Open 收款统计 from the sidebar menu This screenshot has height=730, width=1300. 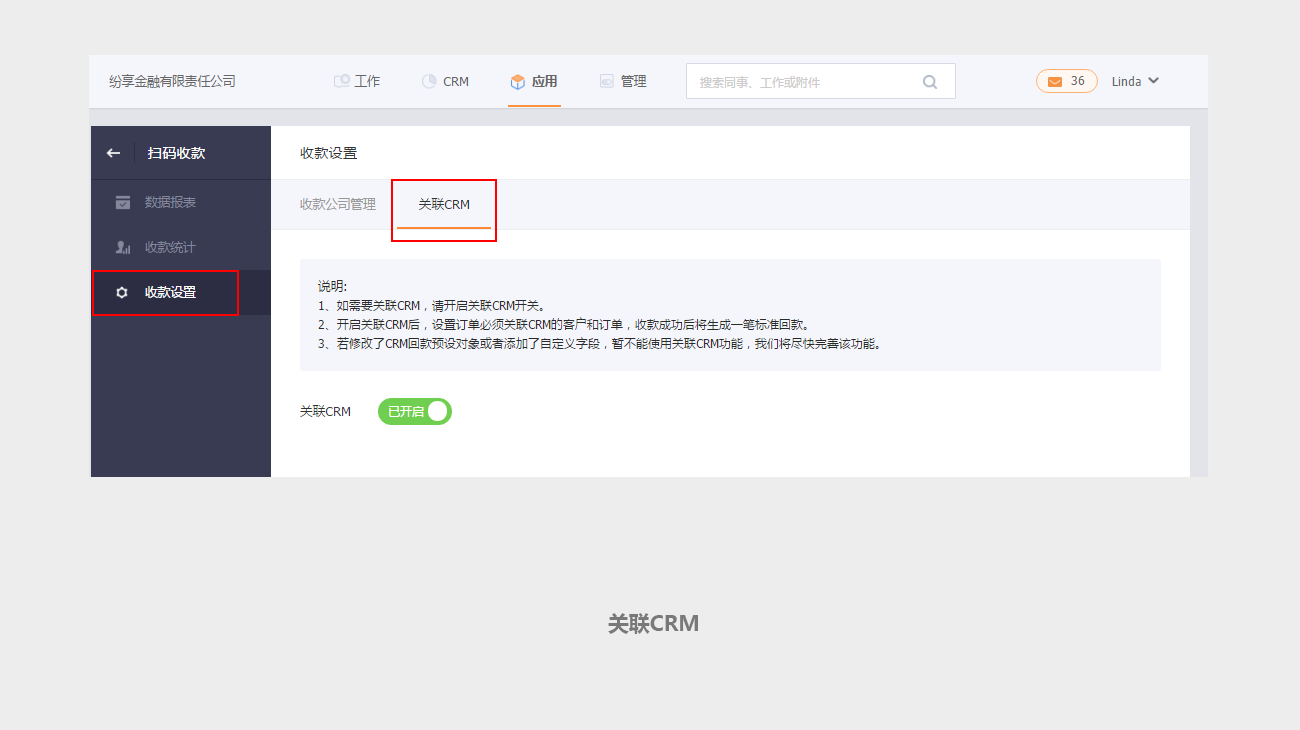tap(170, 248)
